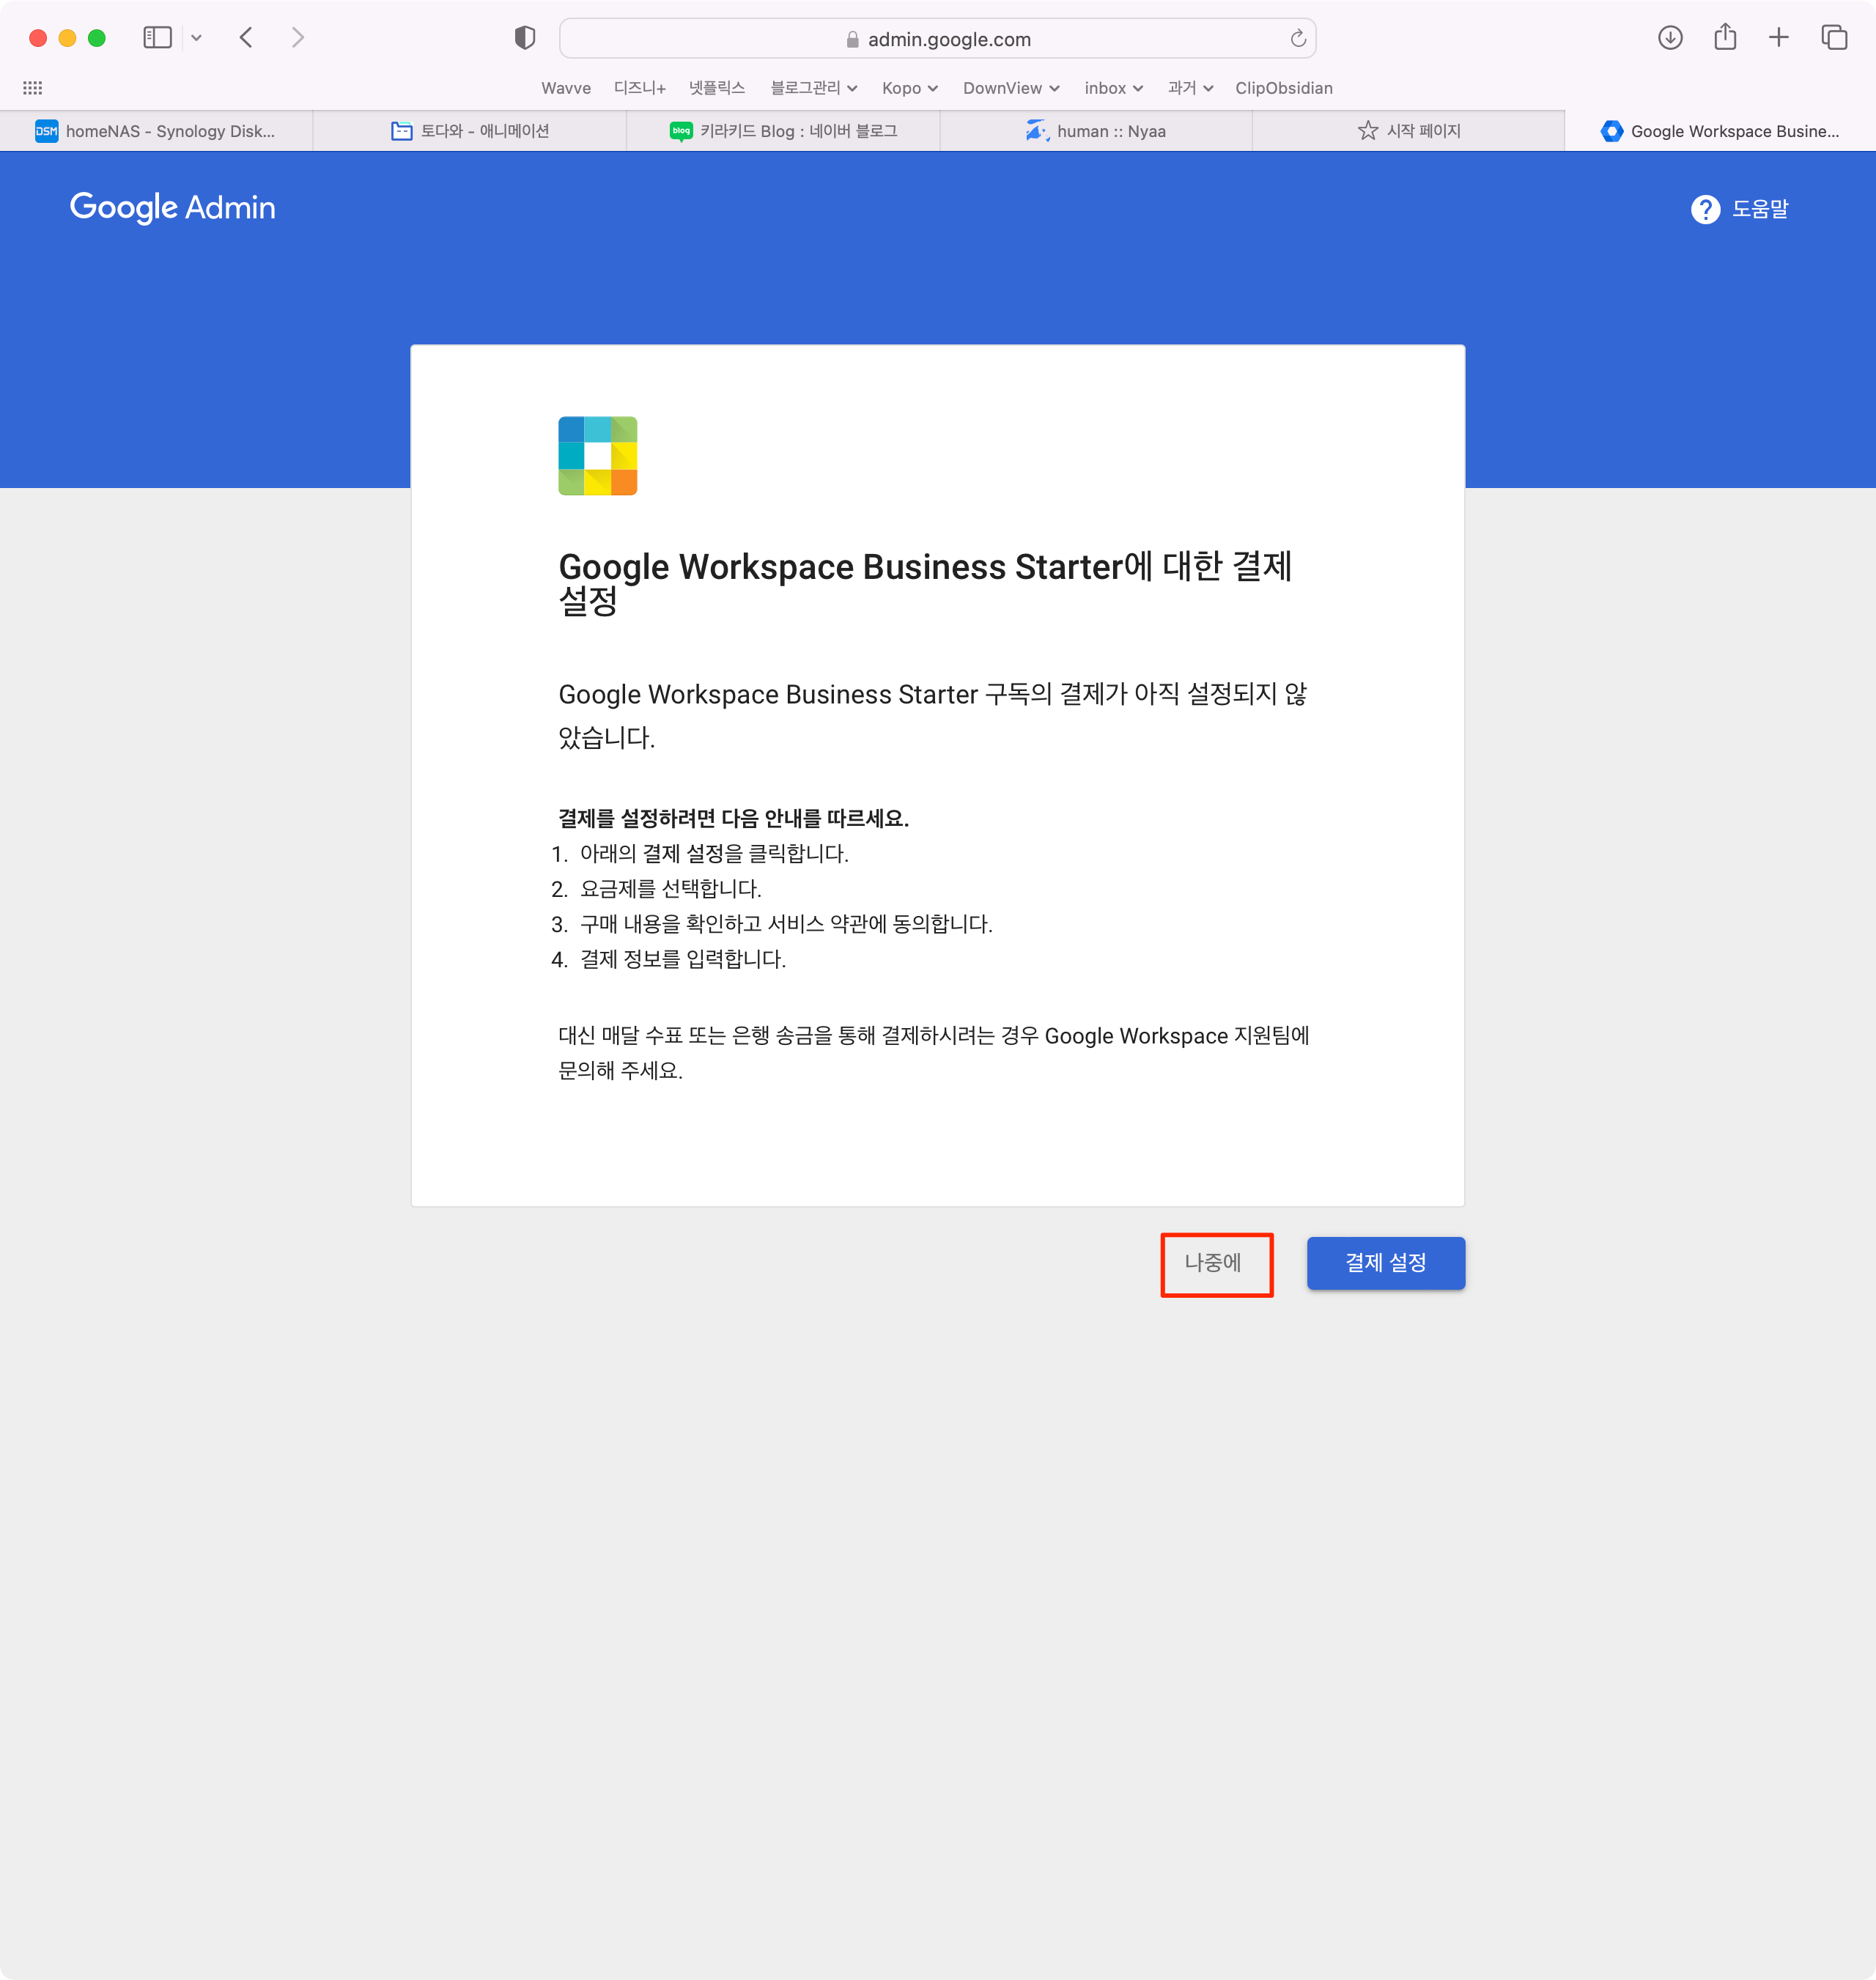
Task: Open a new tab with plus icon
Action: point(1778,38)
